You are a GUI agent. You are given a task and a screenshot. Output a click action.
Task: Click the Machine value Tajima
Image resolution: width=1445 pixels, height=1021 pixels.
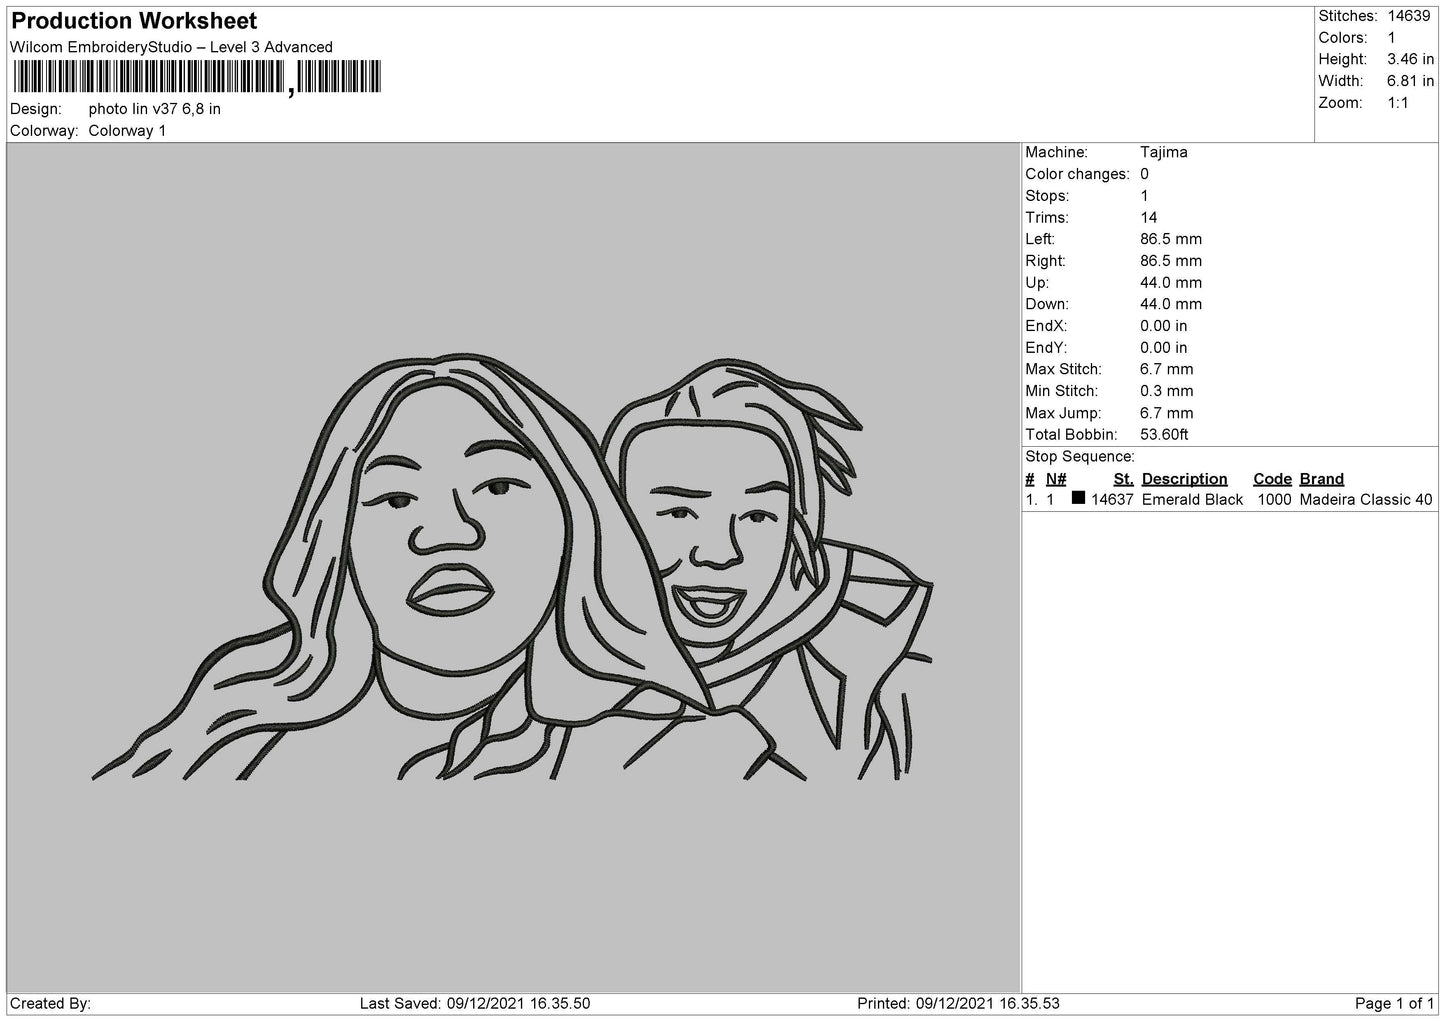1164,153
